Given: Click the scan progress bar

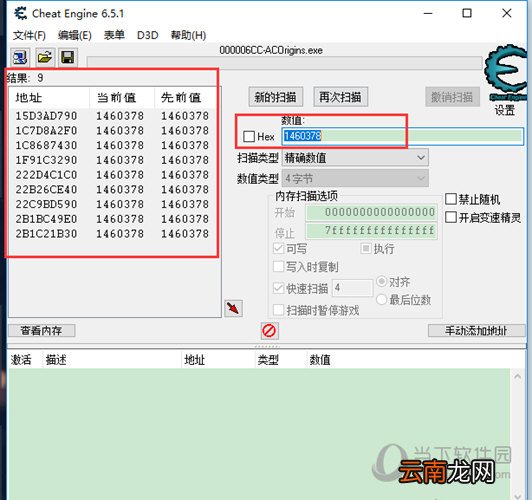Looking at the screenshot, I should click(x=284, y=62).
